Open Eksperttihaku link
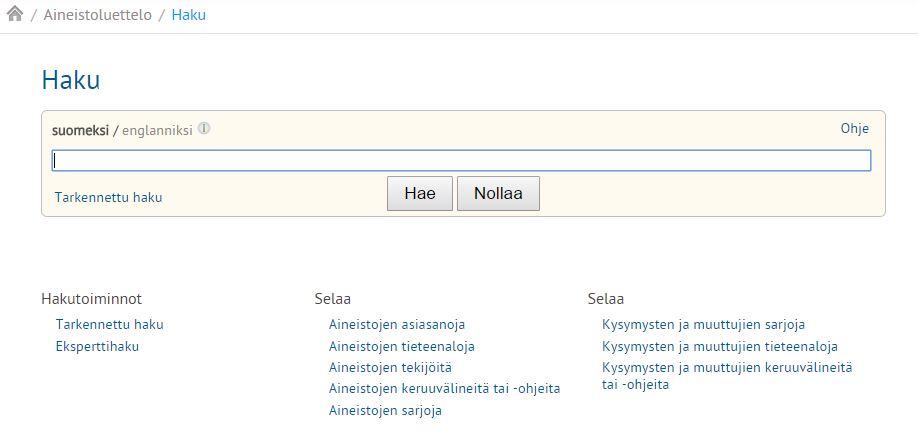918x434 pixels. (97, 346)
